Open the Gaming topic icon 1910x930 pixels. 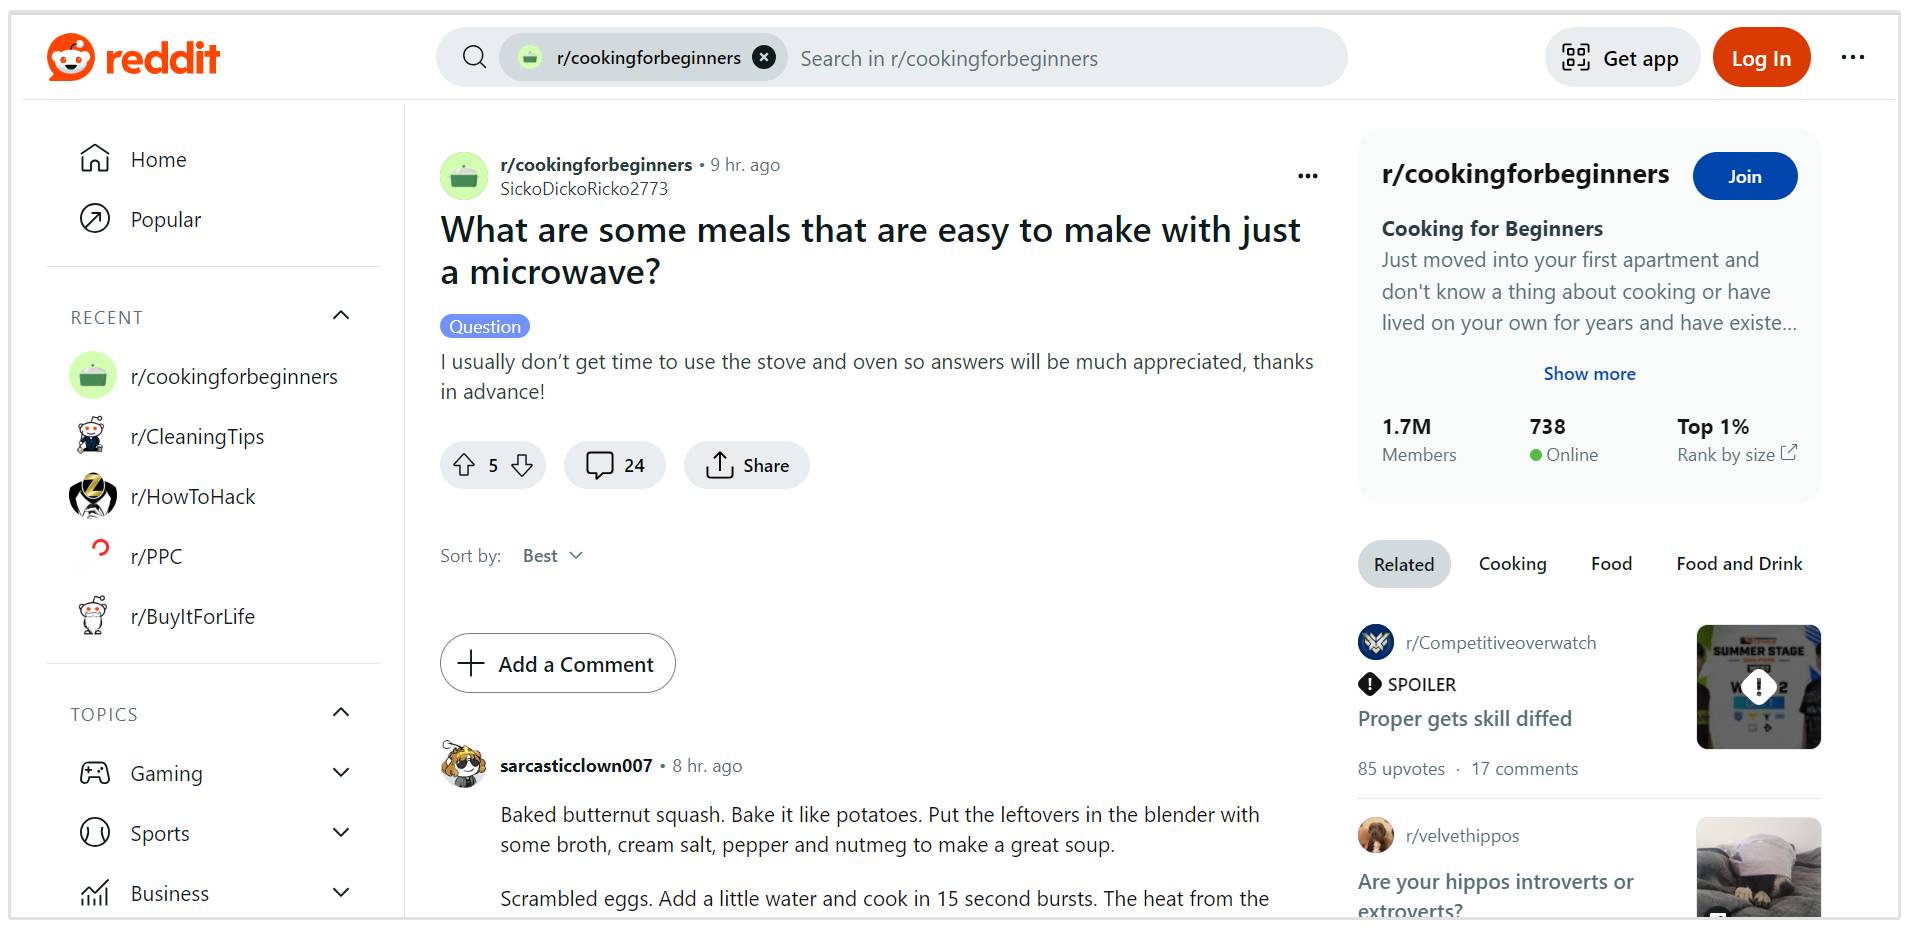93,772
